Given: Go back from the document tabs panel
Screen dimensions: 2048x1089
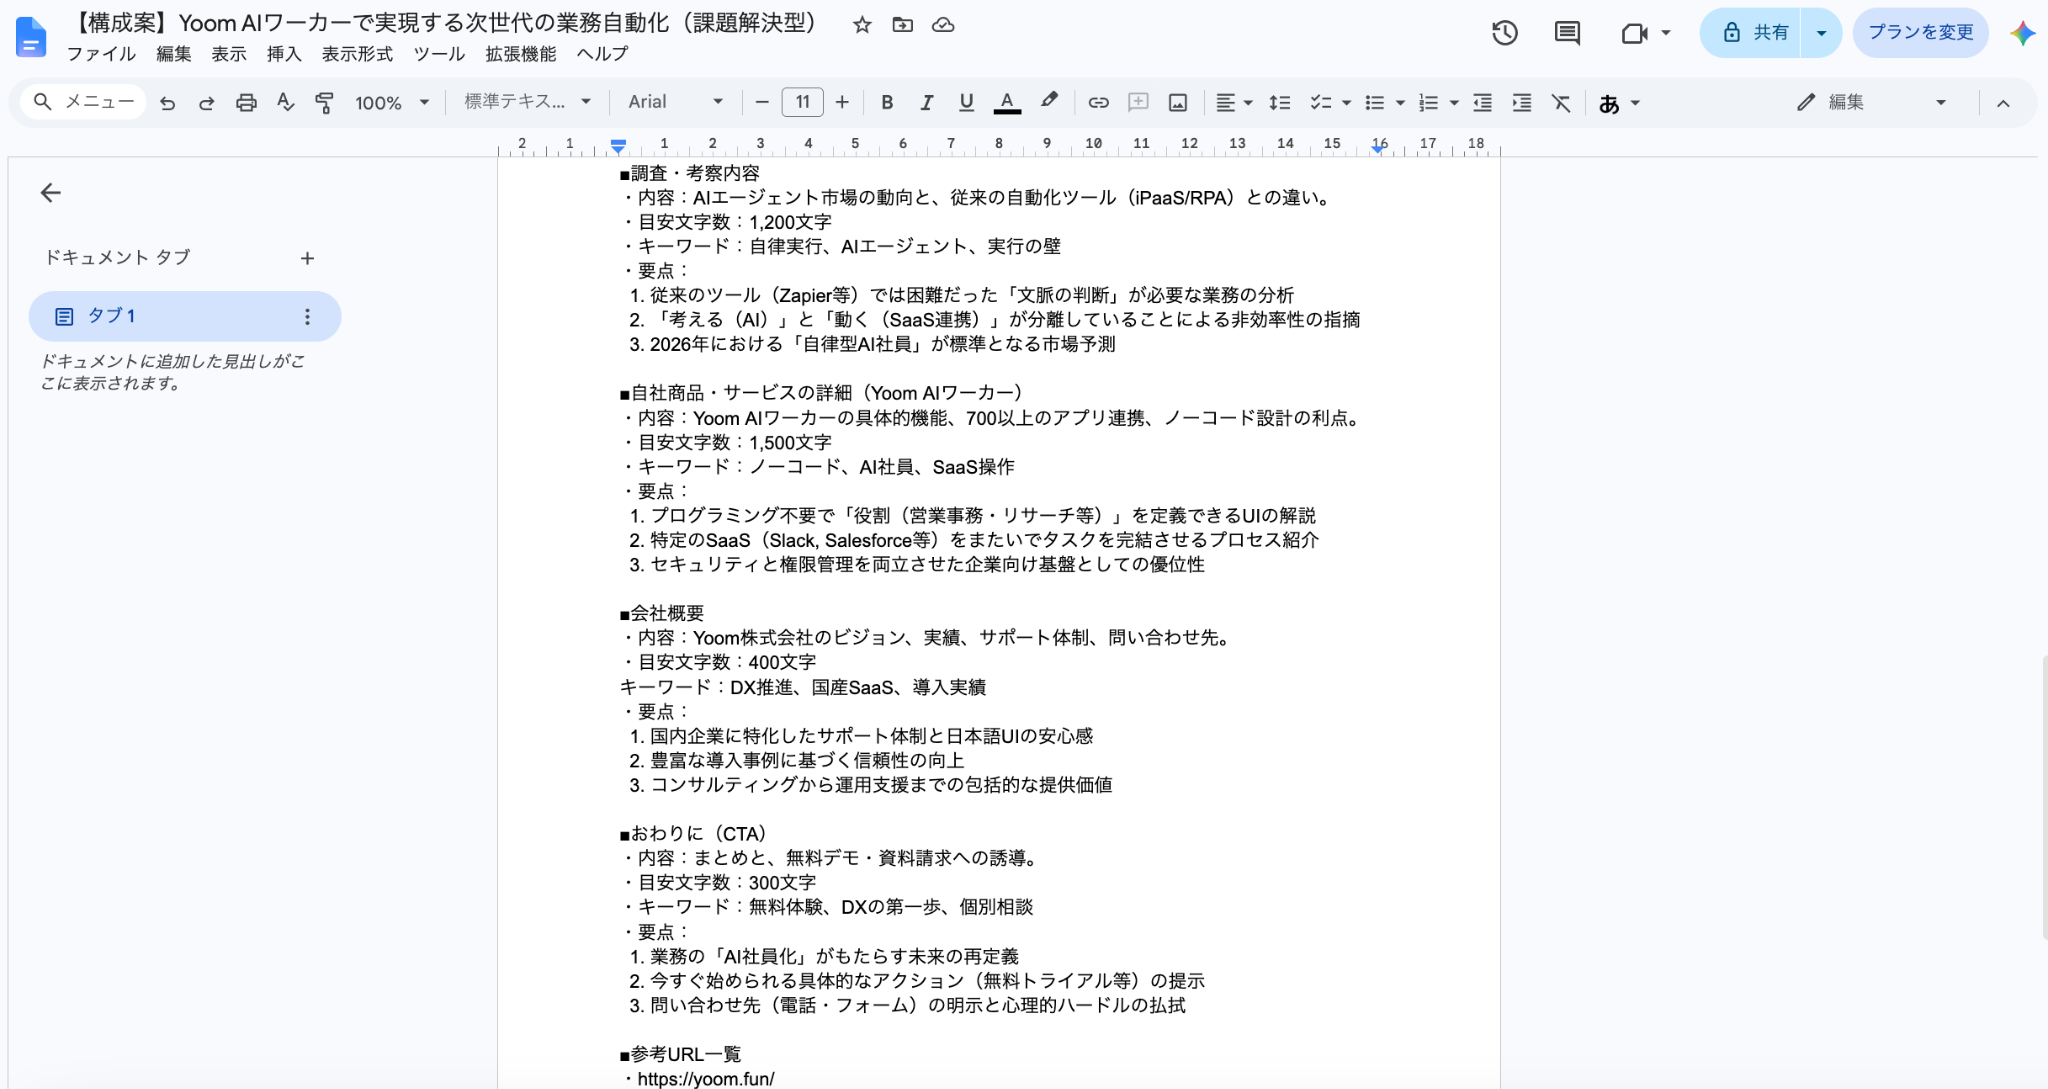Looking at the screenshot, I should click(x=51, y=193).
